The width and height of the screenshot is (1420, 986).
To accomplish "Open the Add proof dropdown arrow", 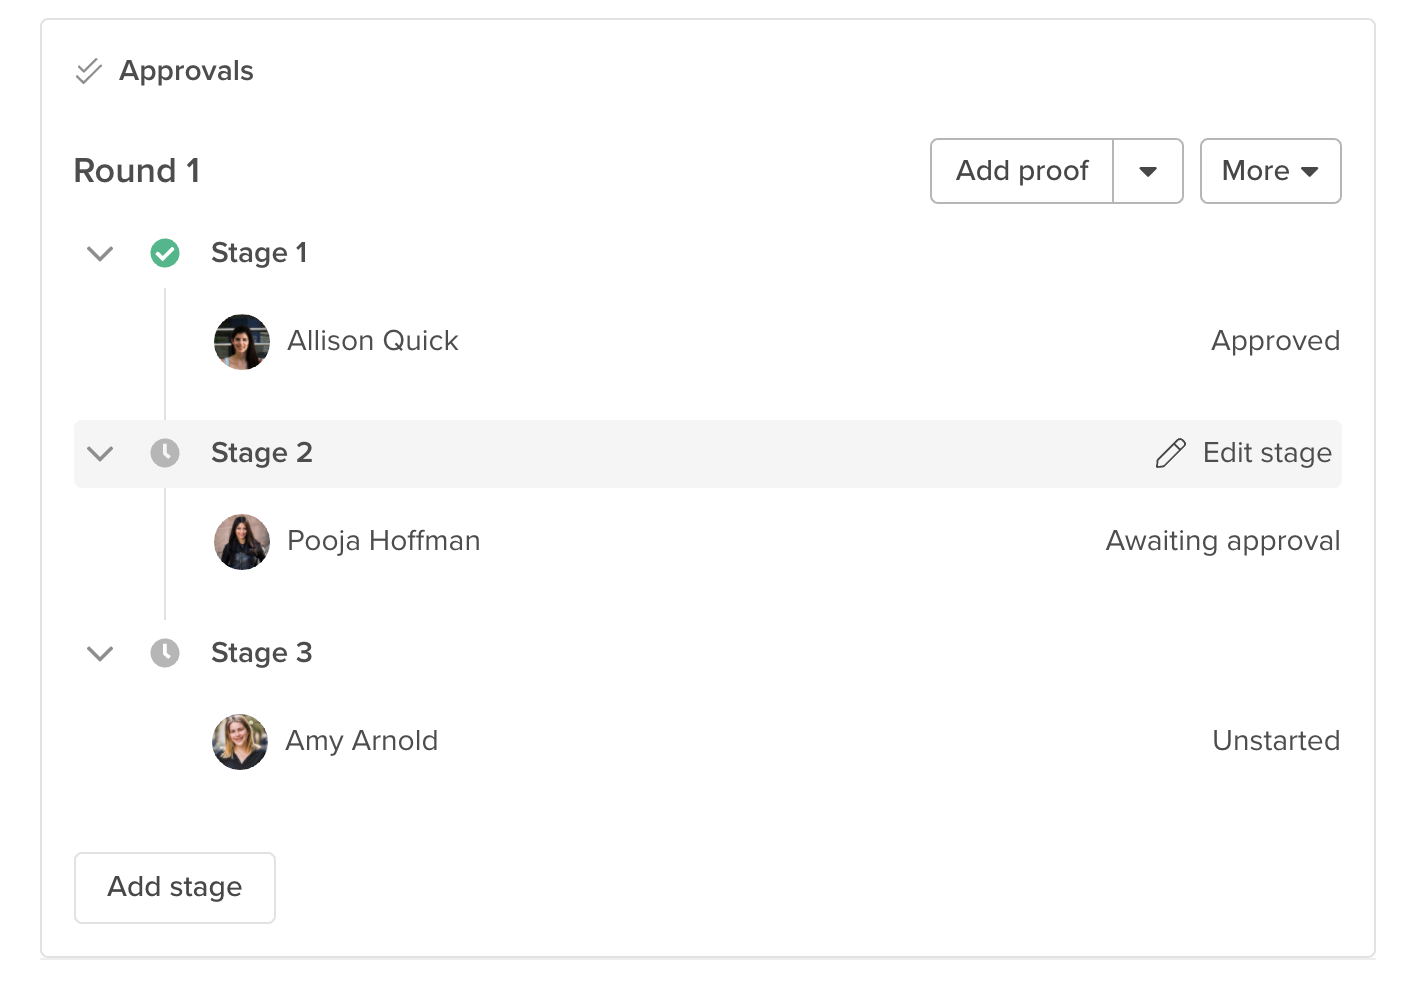I will click(1148, 171).
